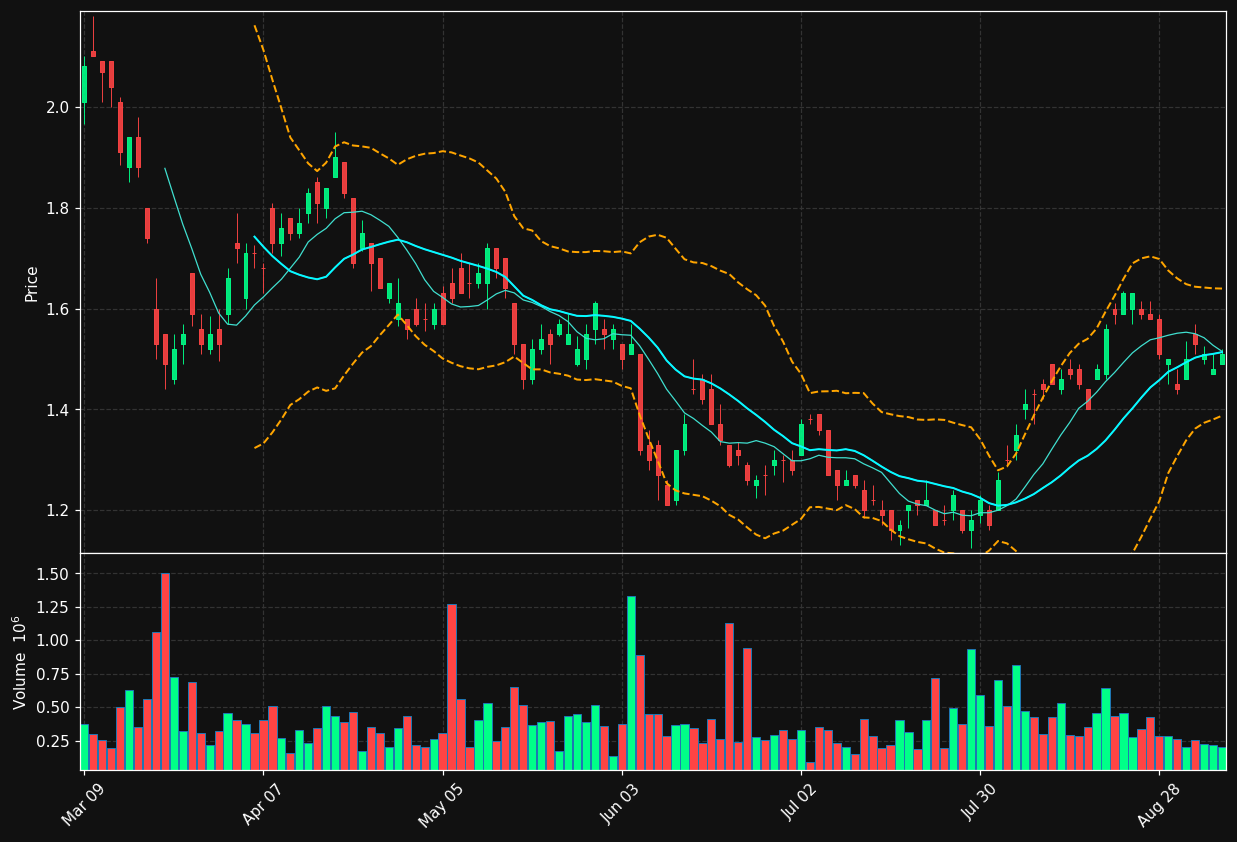The height and width of the screenshot is (842, 1237).
Task: Click the 'Volume 10^6' y-axis title
Action: [20, 662]
